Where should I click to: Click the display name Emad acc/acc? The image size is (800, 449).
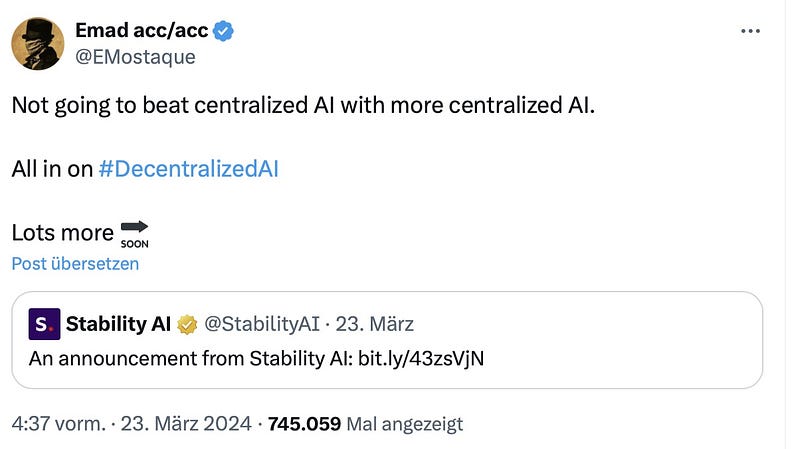142,31
